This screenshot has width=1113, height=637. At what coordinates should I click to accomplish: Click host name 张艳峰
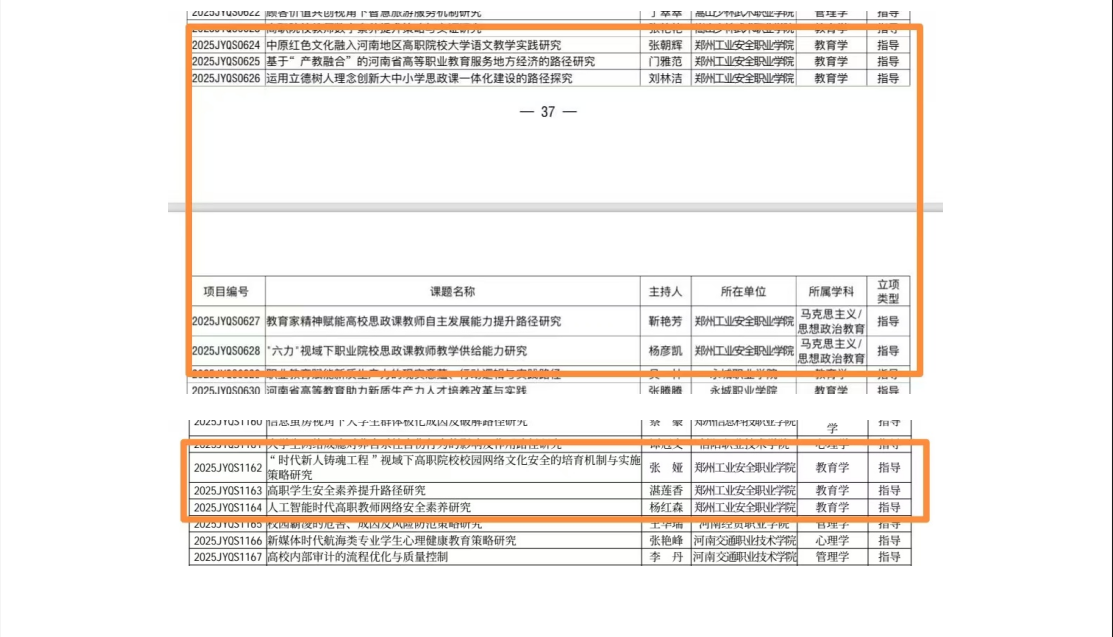click(666, 541)
